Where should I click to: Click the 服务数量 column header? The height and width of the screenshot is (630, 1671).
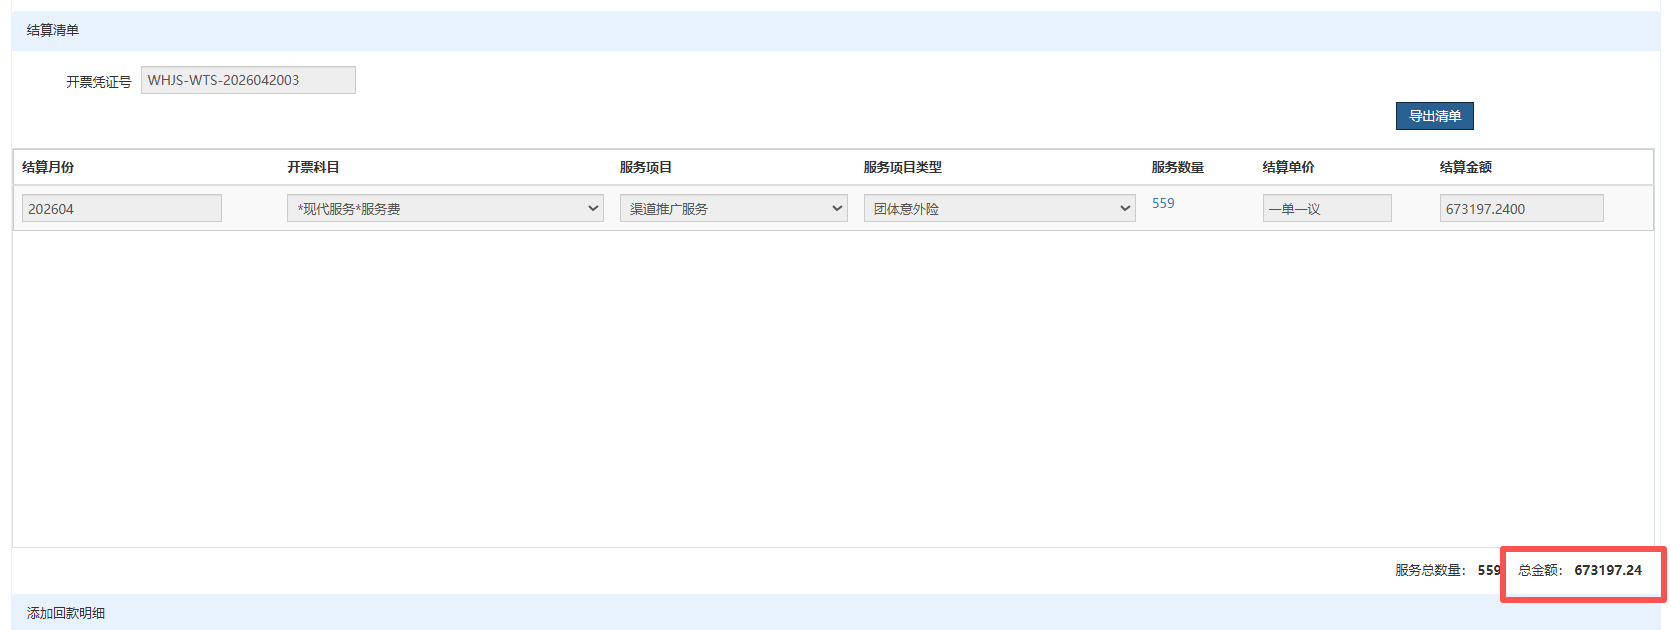pyautogui.click(x=1178, y=167)
